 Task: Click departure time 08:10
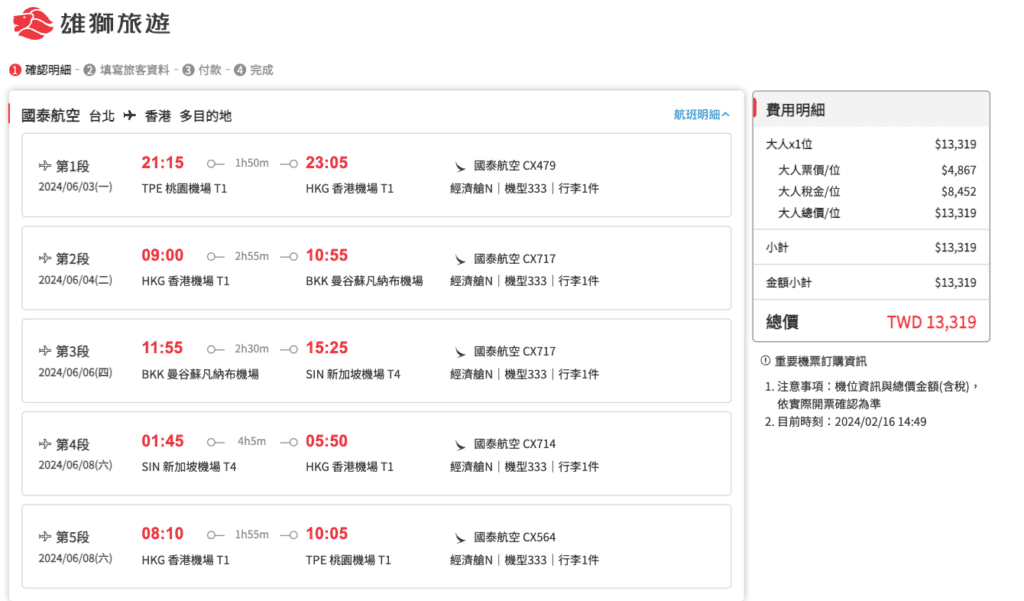pos(163,534)
